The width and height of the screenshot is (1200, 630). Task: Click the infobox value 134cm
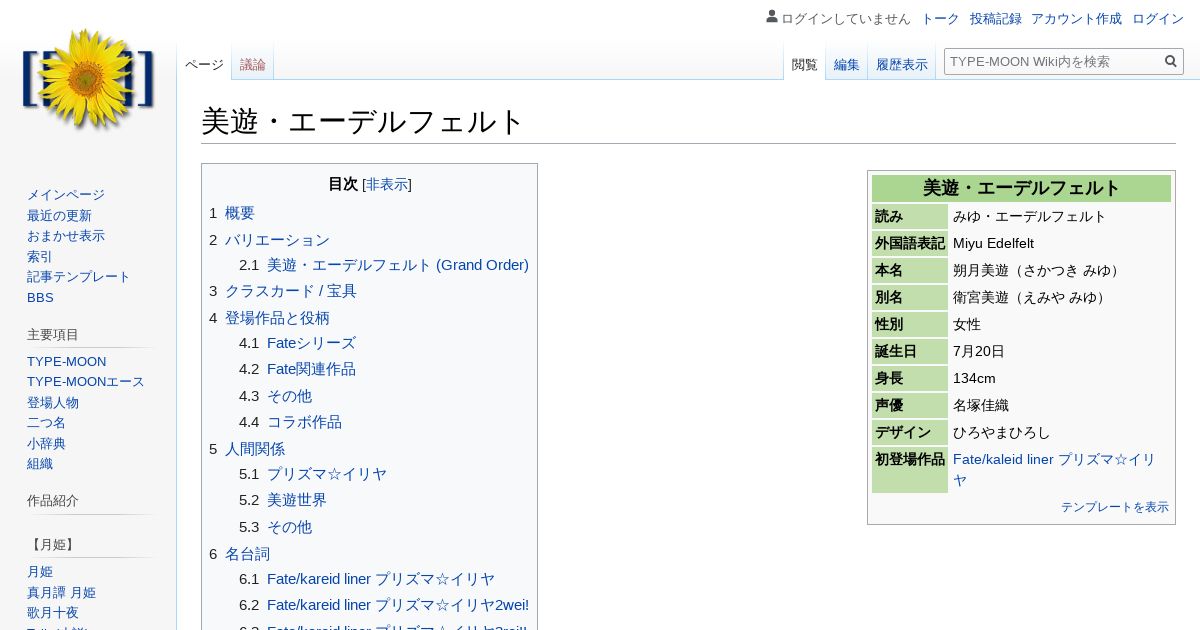pyautogui.click(x=974, y=378)
